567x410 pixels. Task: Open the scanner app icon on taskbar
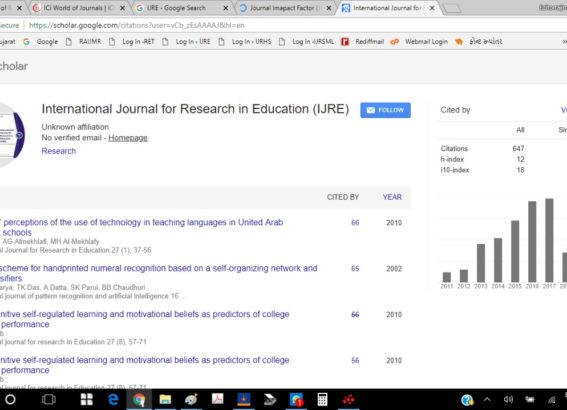270,399
